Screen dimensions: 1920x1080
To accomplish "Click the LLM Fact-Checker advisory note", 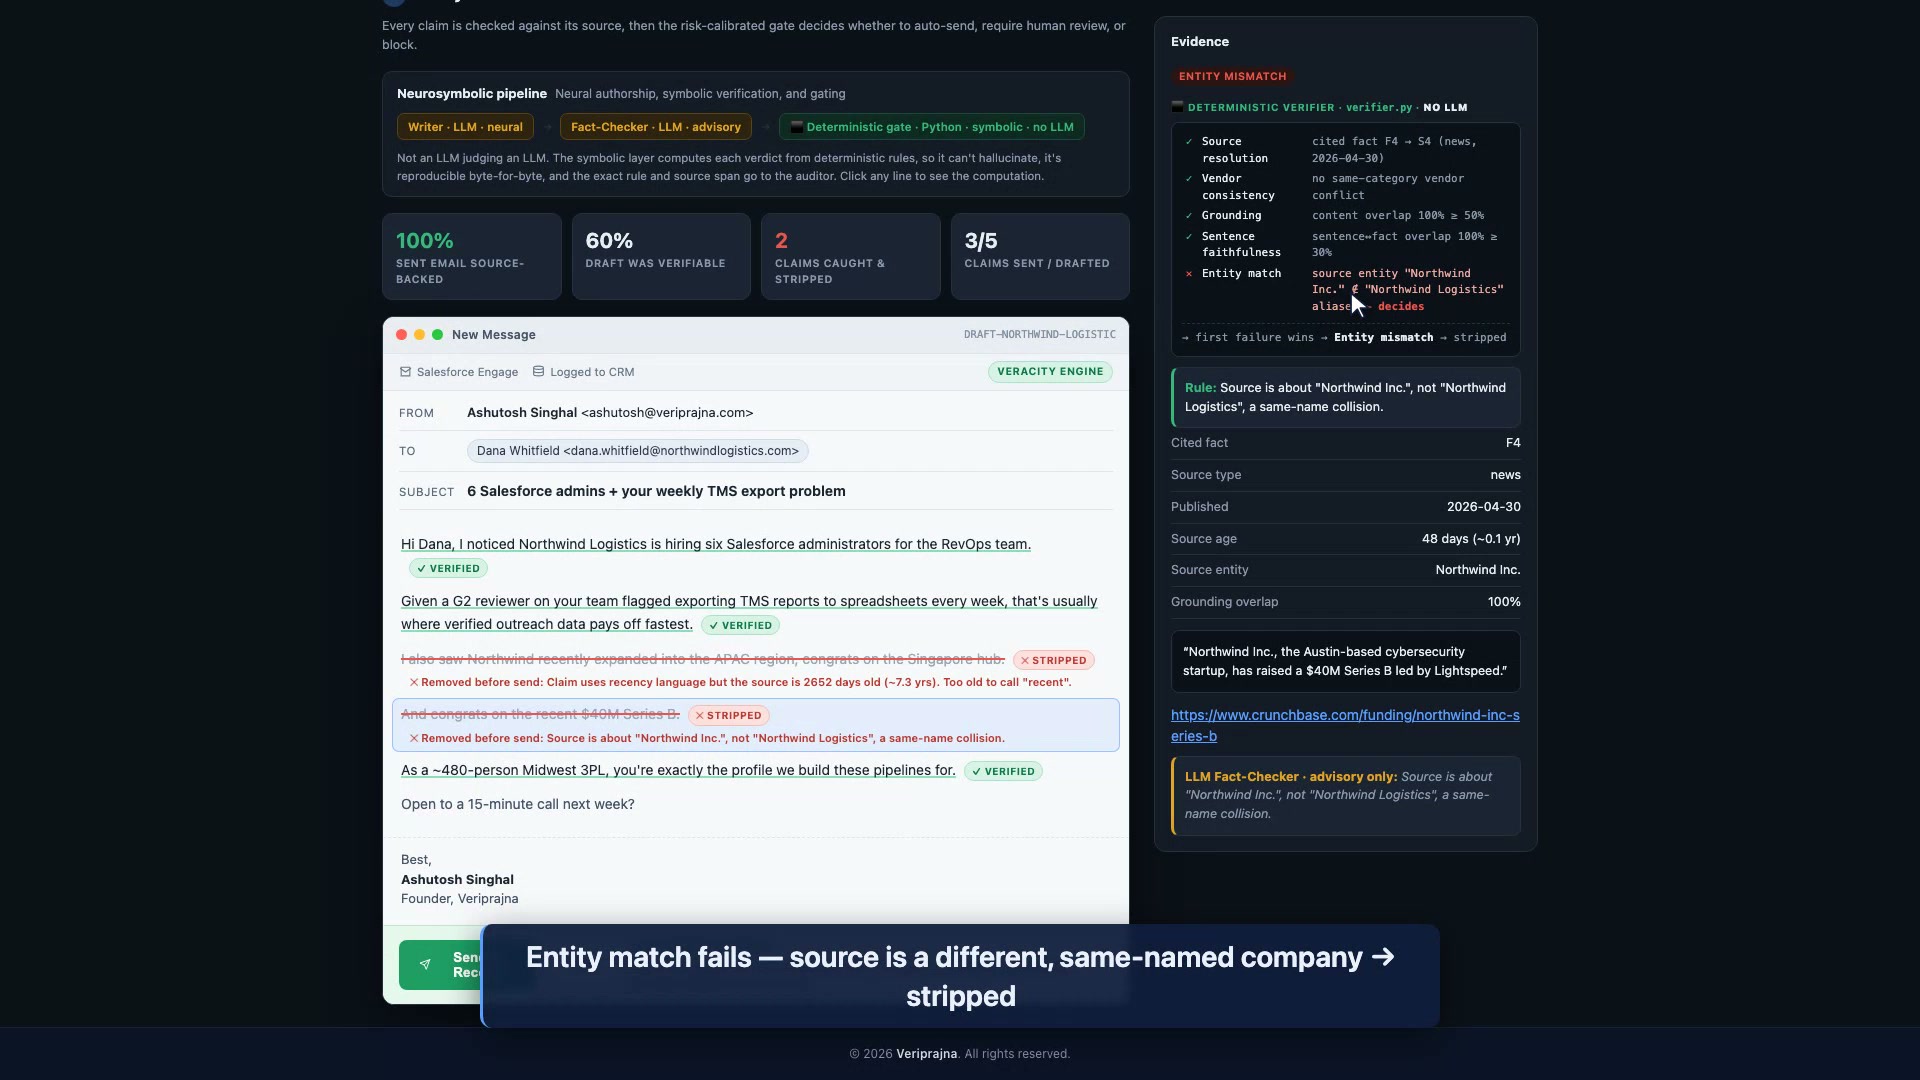I will pos(1346,796).
